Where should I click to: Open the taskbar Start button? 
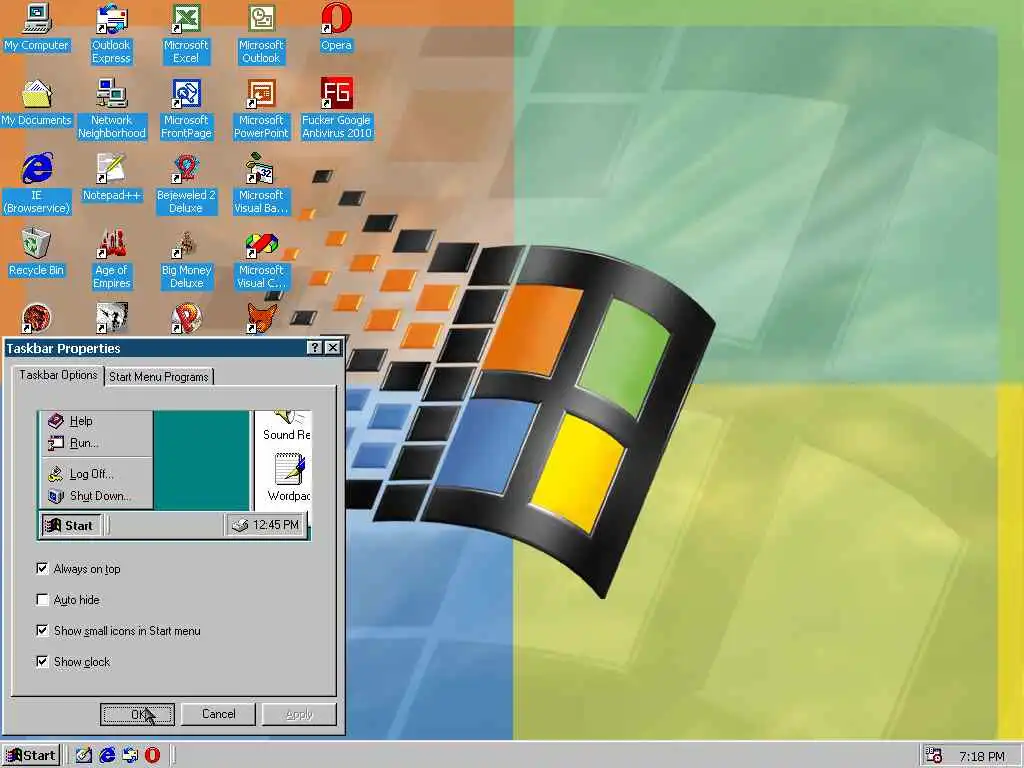[31, 756]
